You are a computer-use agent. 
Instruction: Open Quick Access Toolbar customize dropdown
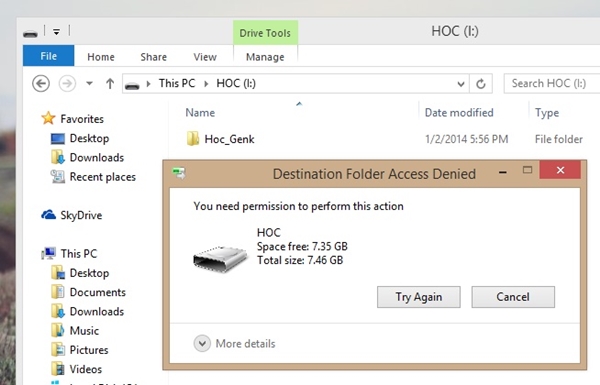point(56,32)
